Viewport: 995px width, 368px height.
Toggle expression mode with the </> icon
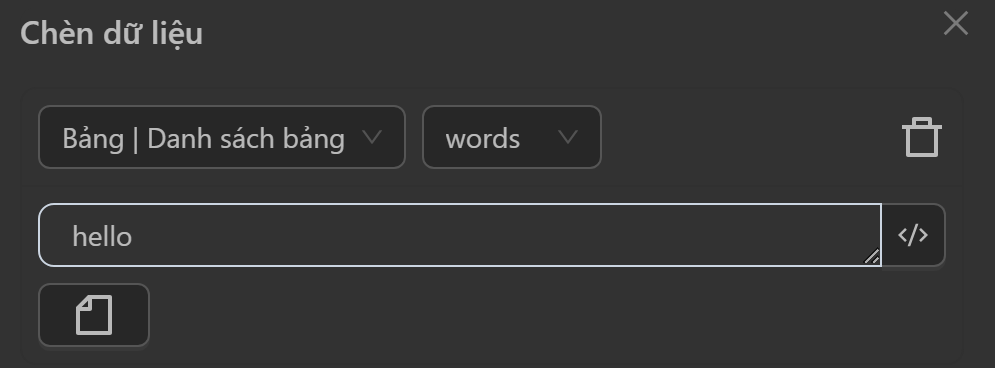pyautogui.click(x=913, y=235)
